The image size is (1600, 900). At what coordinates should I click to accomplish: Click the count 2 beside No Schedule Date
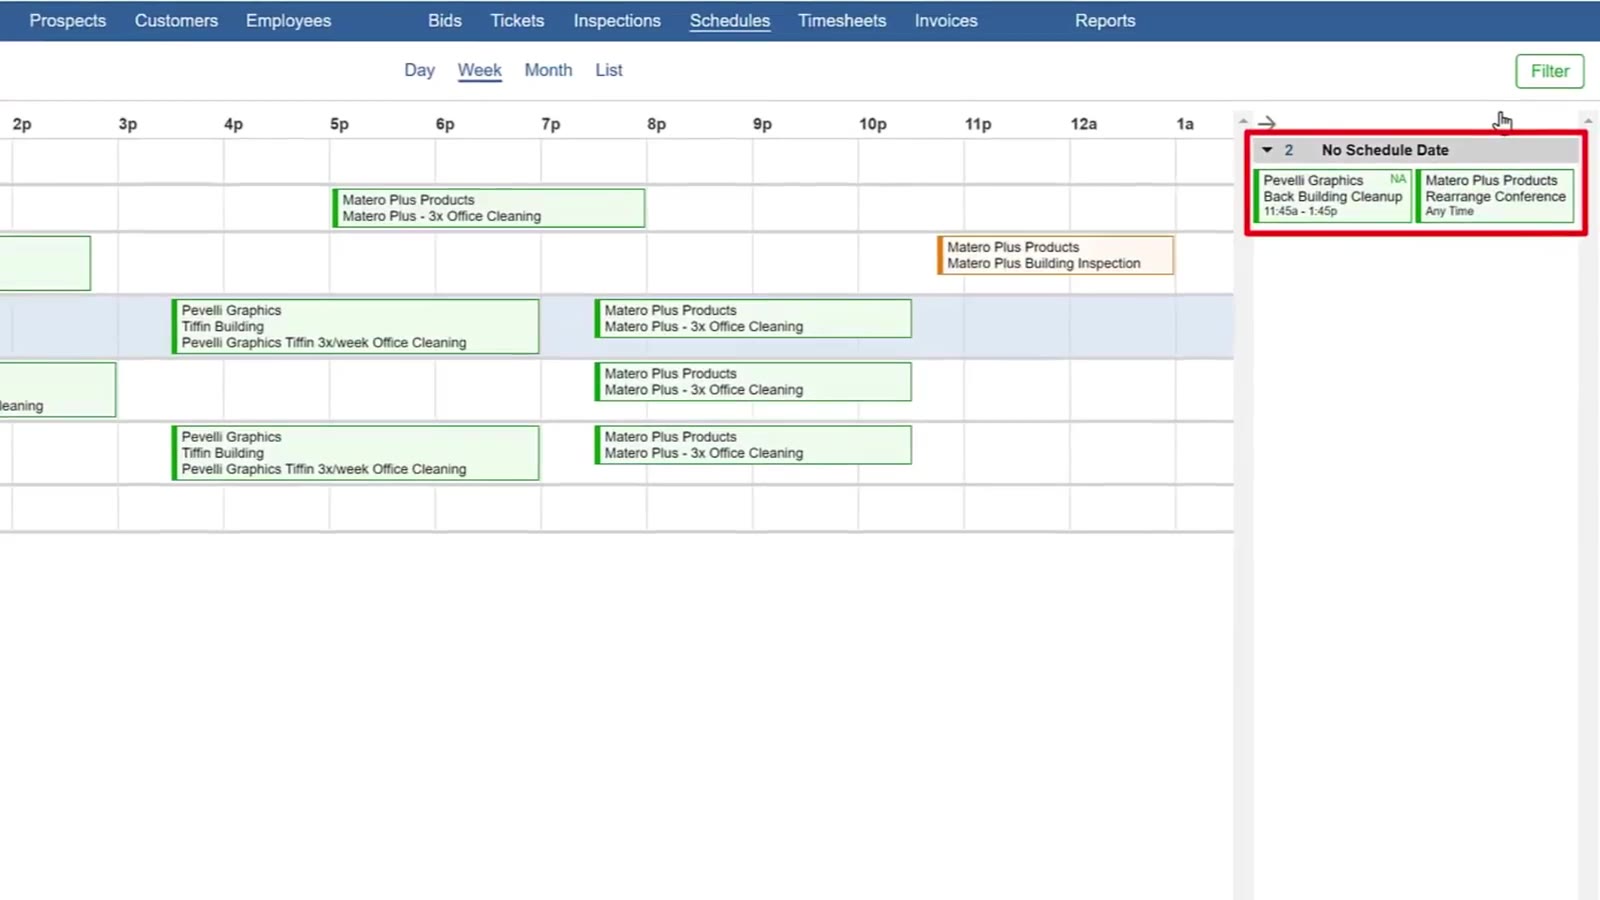pos(1289,150)
